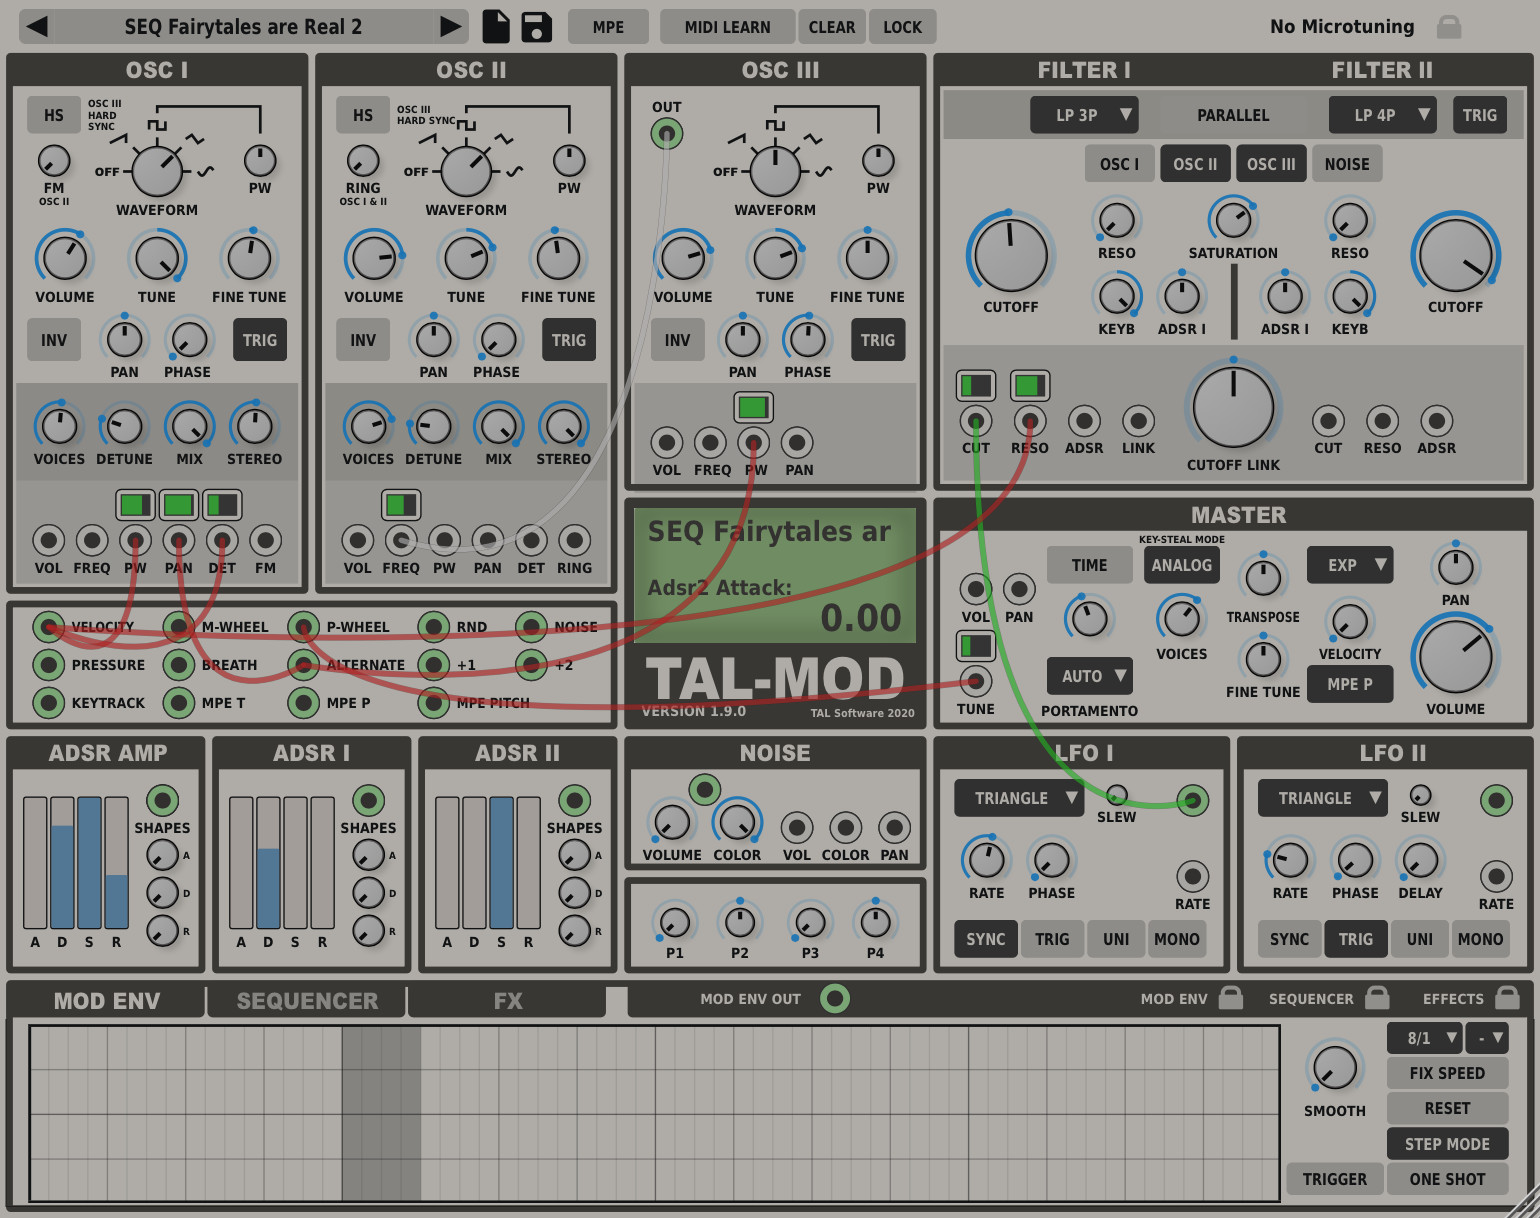Screen dimensions: 1540x1218
Task: Click the OSC III OUT jack
Action: pos(665,132)
